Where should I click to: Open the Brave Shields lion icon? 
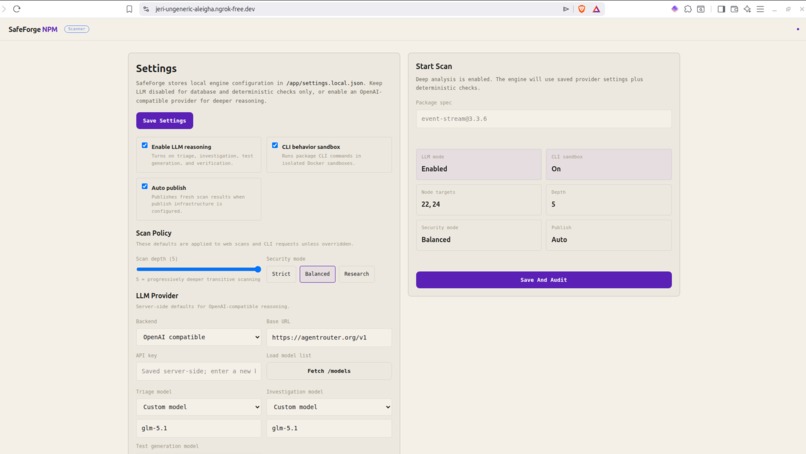(581, 9)
